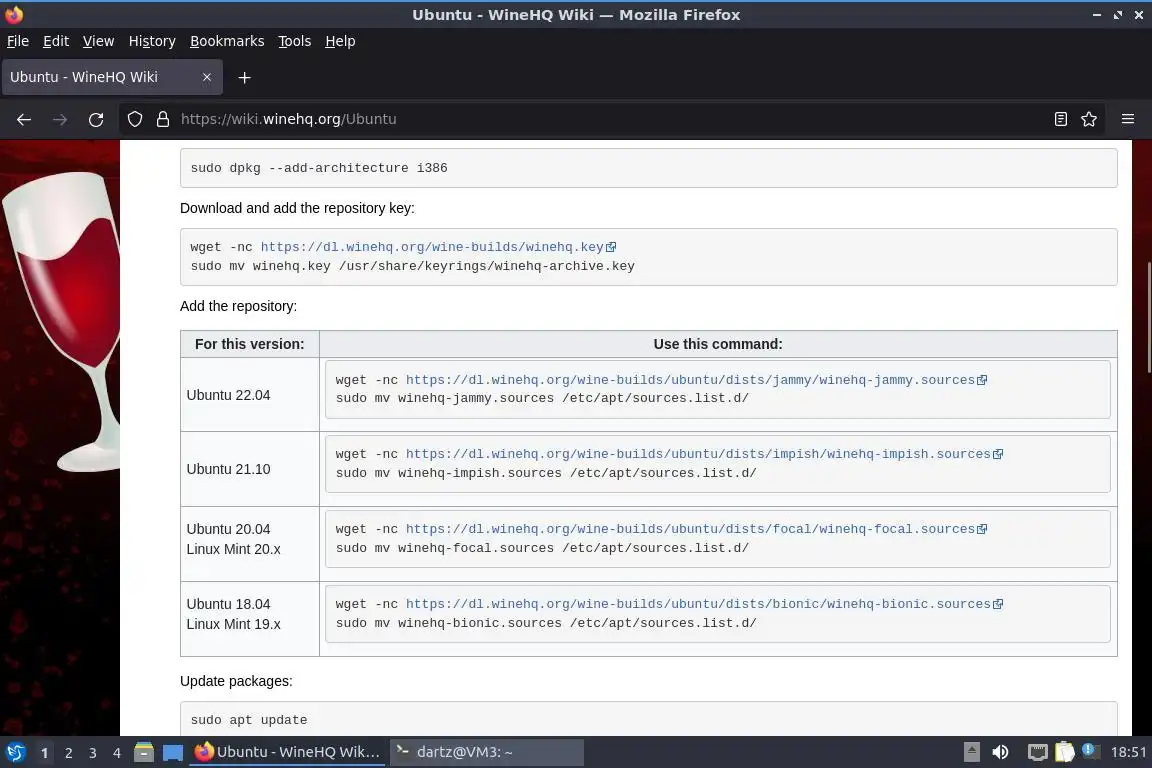Open the Bookmarks menu
Viewport: 1152px width, 768px height.
click(x=227, y=41)
